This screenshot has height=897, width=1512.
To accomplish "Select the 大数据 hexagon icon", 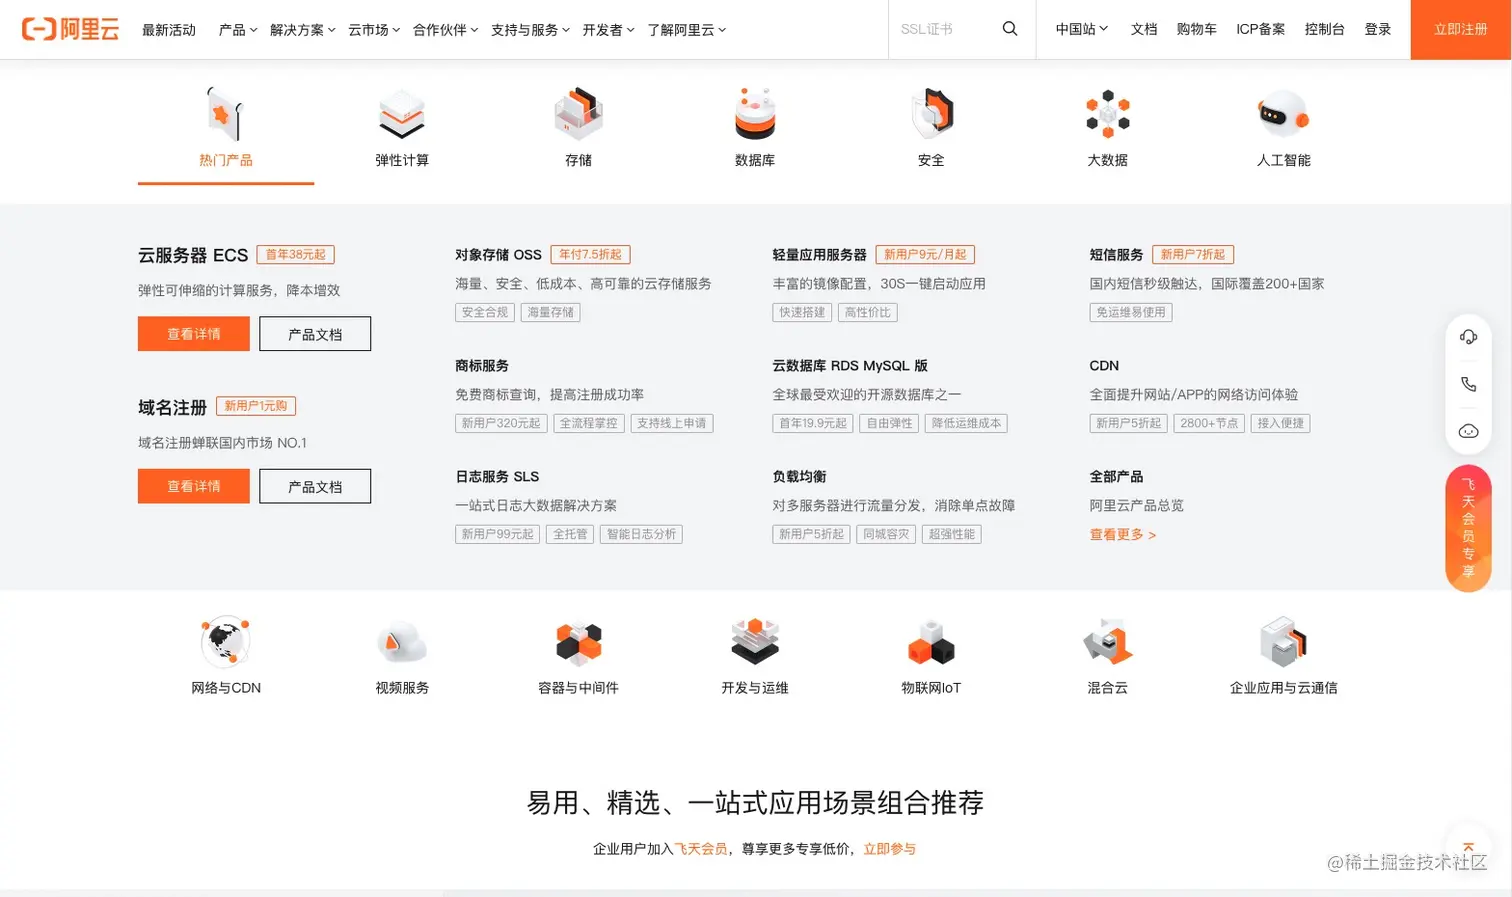I will [x=1107, y=113].
